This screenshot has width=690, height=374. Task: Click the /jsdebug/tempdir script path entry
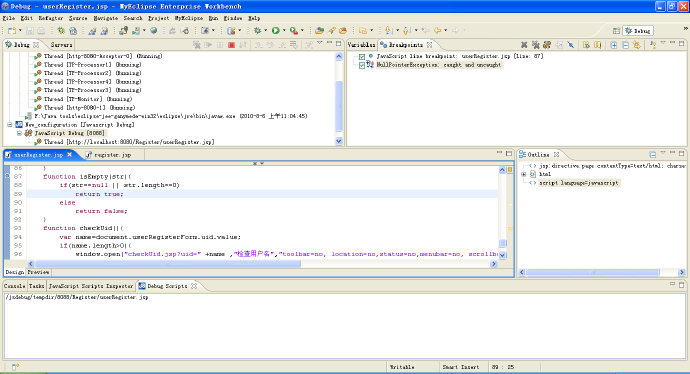(77, 297)
